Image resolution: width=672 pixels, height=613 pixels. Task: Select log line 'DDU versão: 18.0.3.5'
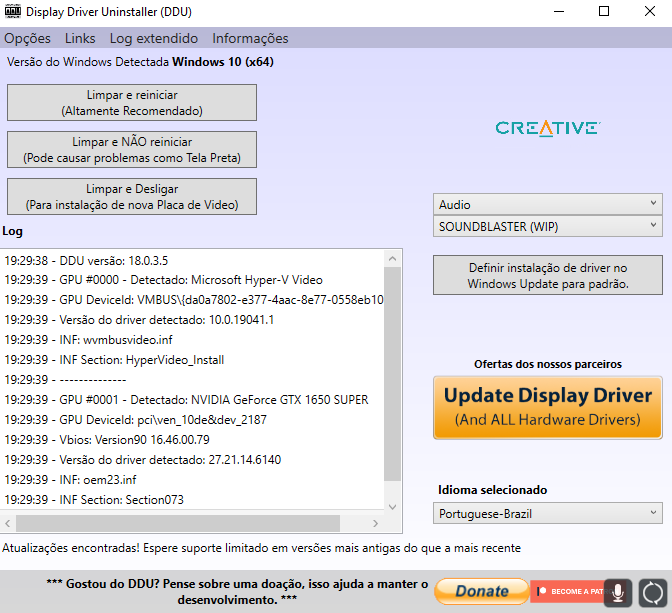(x=86, y=261)
